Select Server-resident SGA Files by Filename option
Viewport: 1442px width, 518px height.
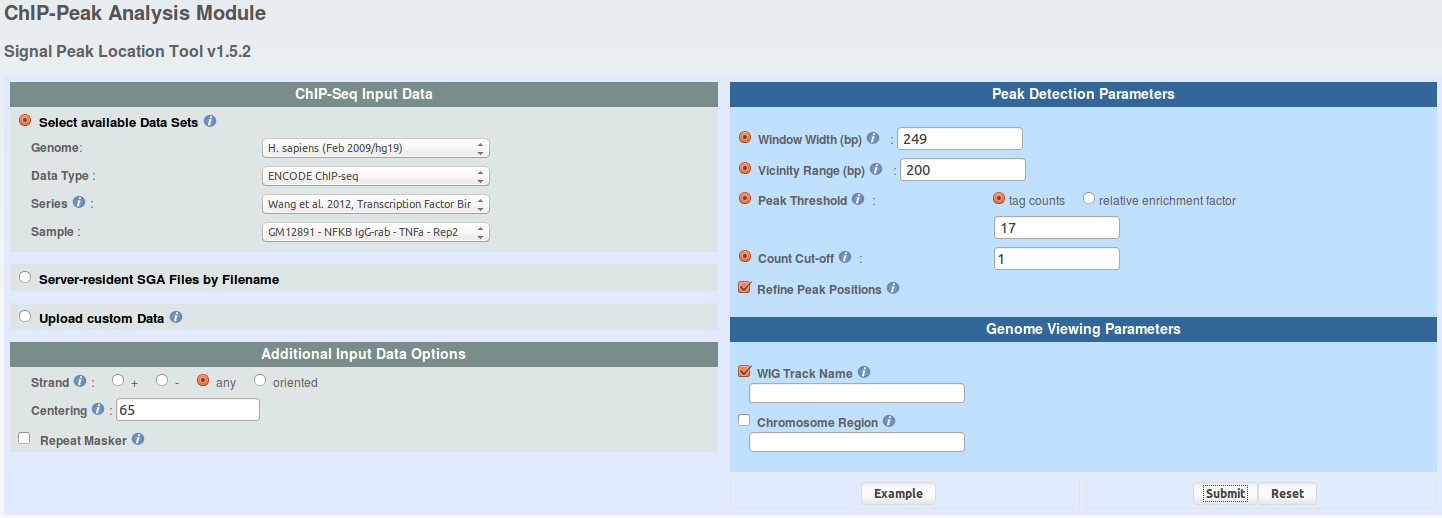[25, 278]
